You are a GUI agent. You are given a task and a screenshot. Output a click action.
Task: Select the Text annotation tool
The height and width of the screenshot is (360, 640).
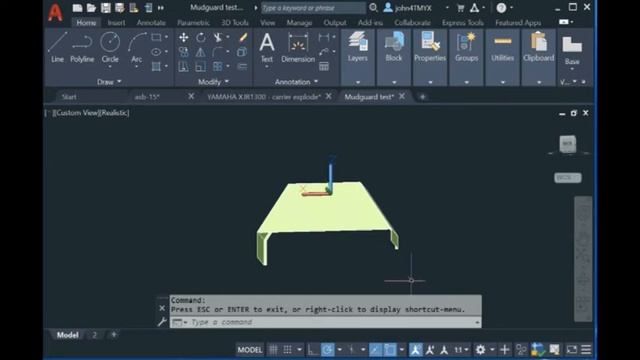[267, 47]
